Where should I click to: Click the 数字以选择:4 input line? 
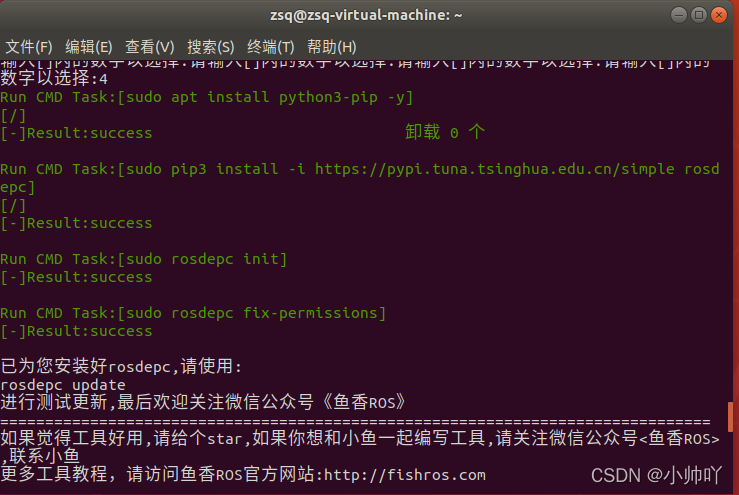click(x=54, y=78)
